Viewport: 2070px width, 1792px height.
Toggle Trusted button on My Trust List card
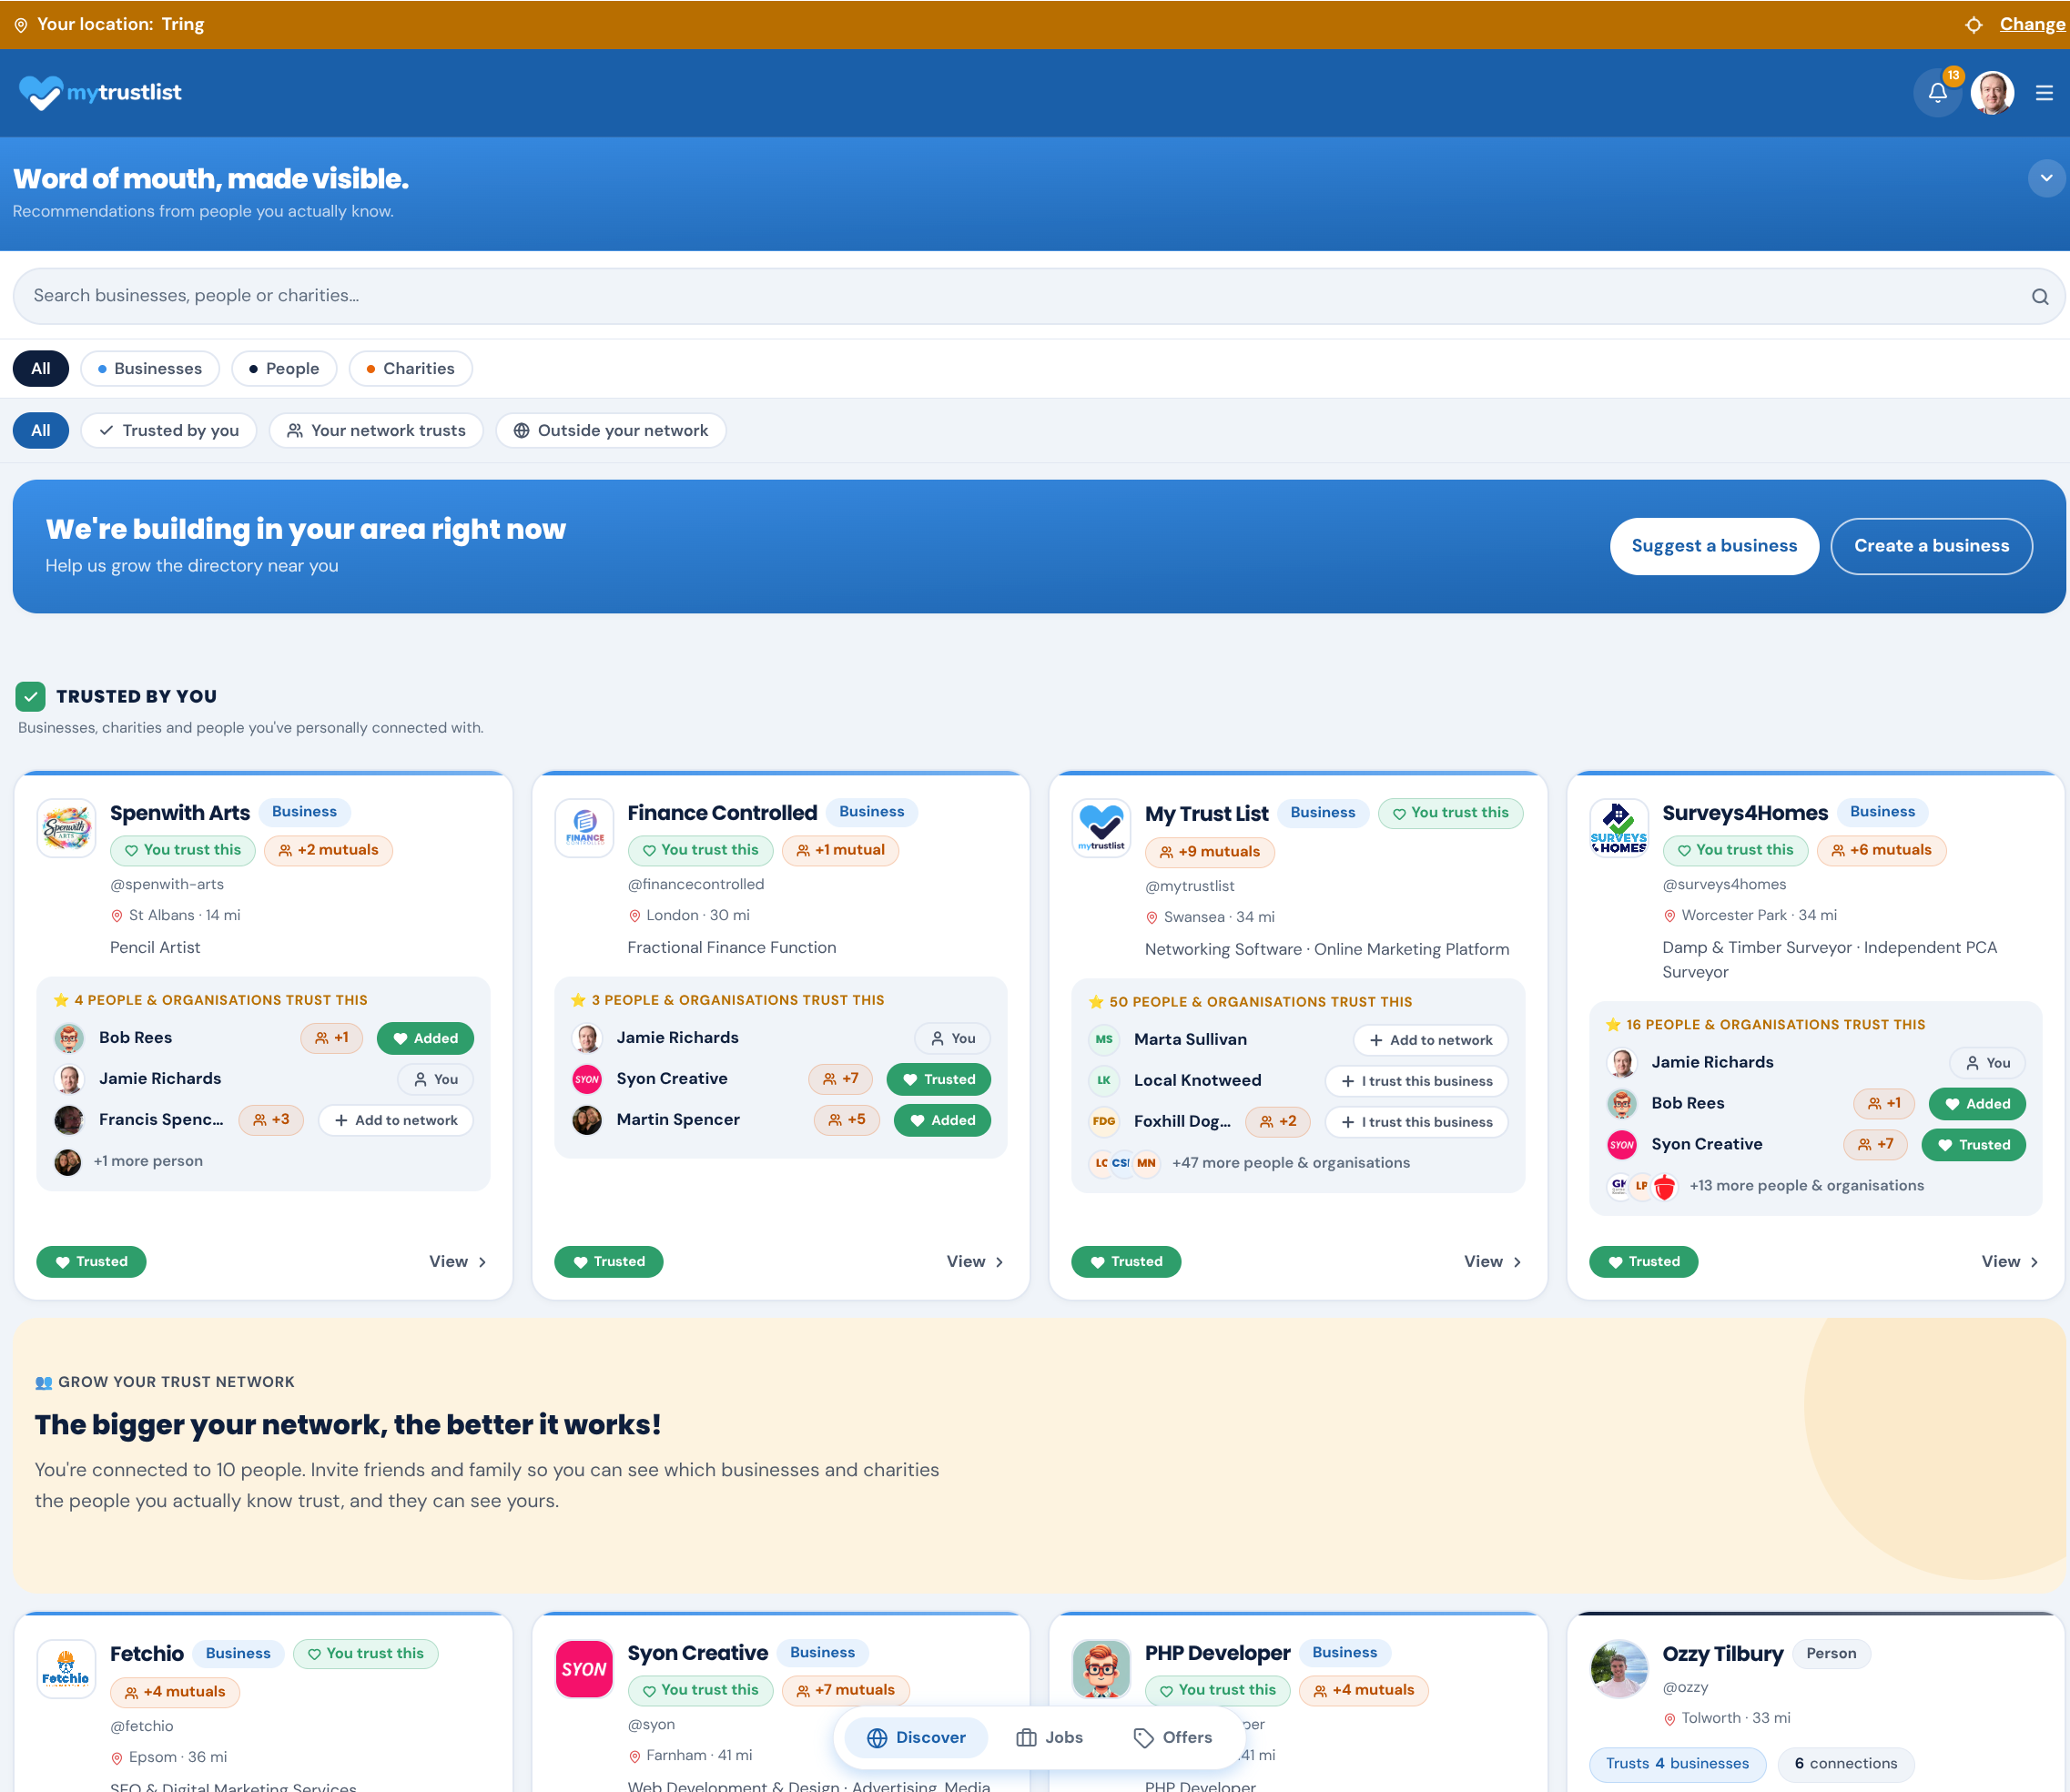click(1126, 1262)
